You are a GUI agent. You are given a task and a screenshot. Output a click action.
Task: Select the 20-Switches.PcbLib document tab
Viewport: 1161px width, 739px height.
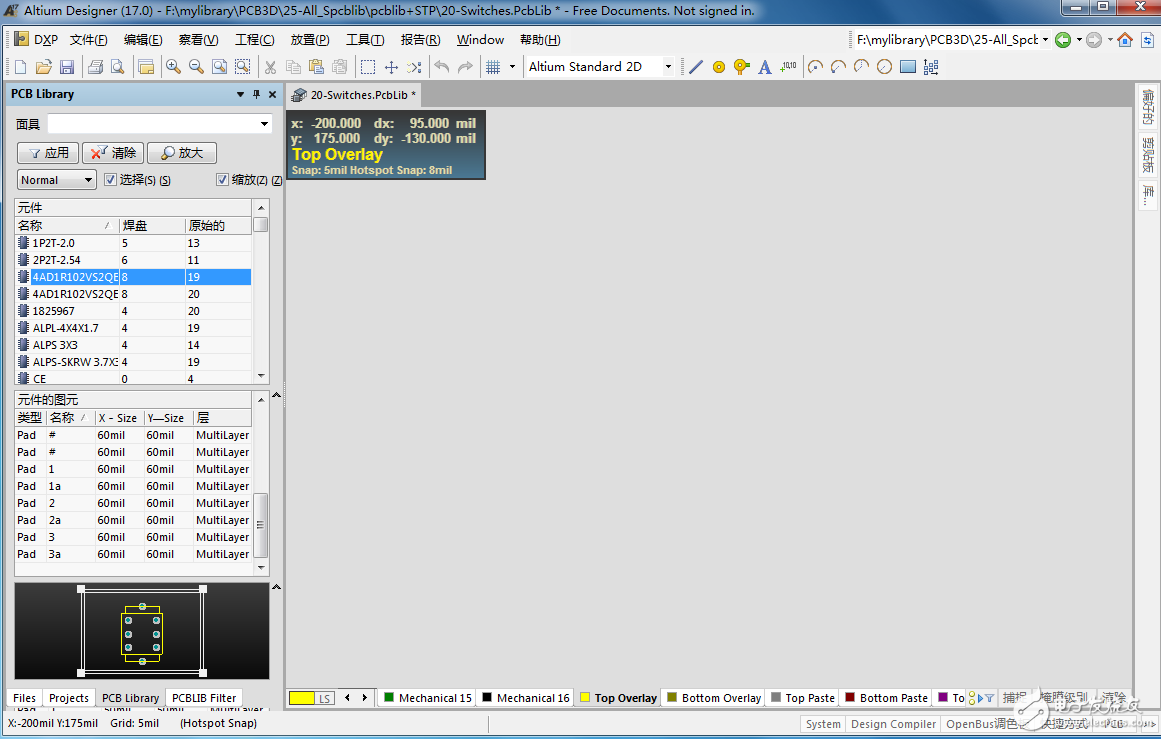(355, 95)
